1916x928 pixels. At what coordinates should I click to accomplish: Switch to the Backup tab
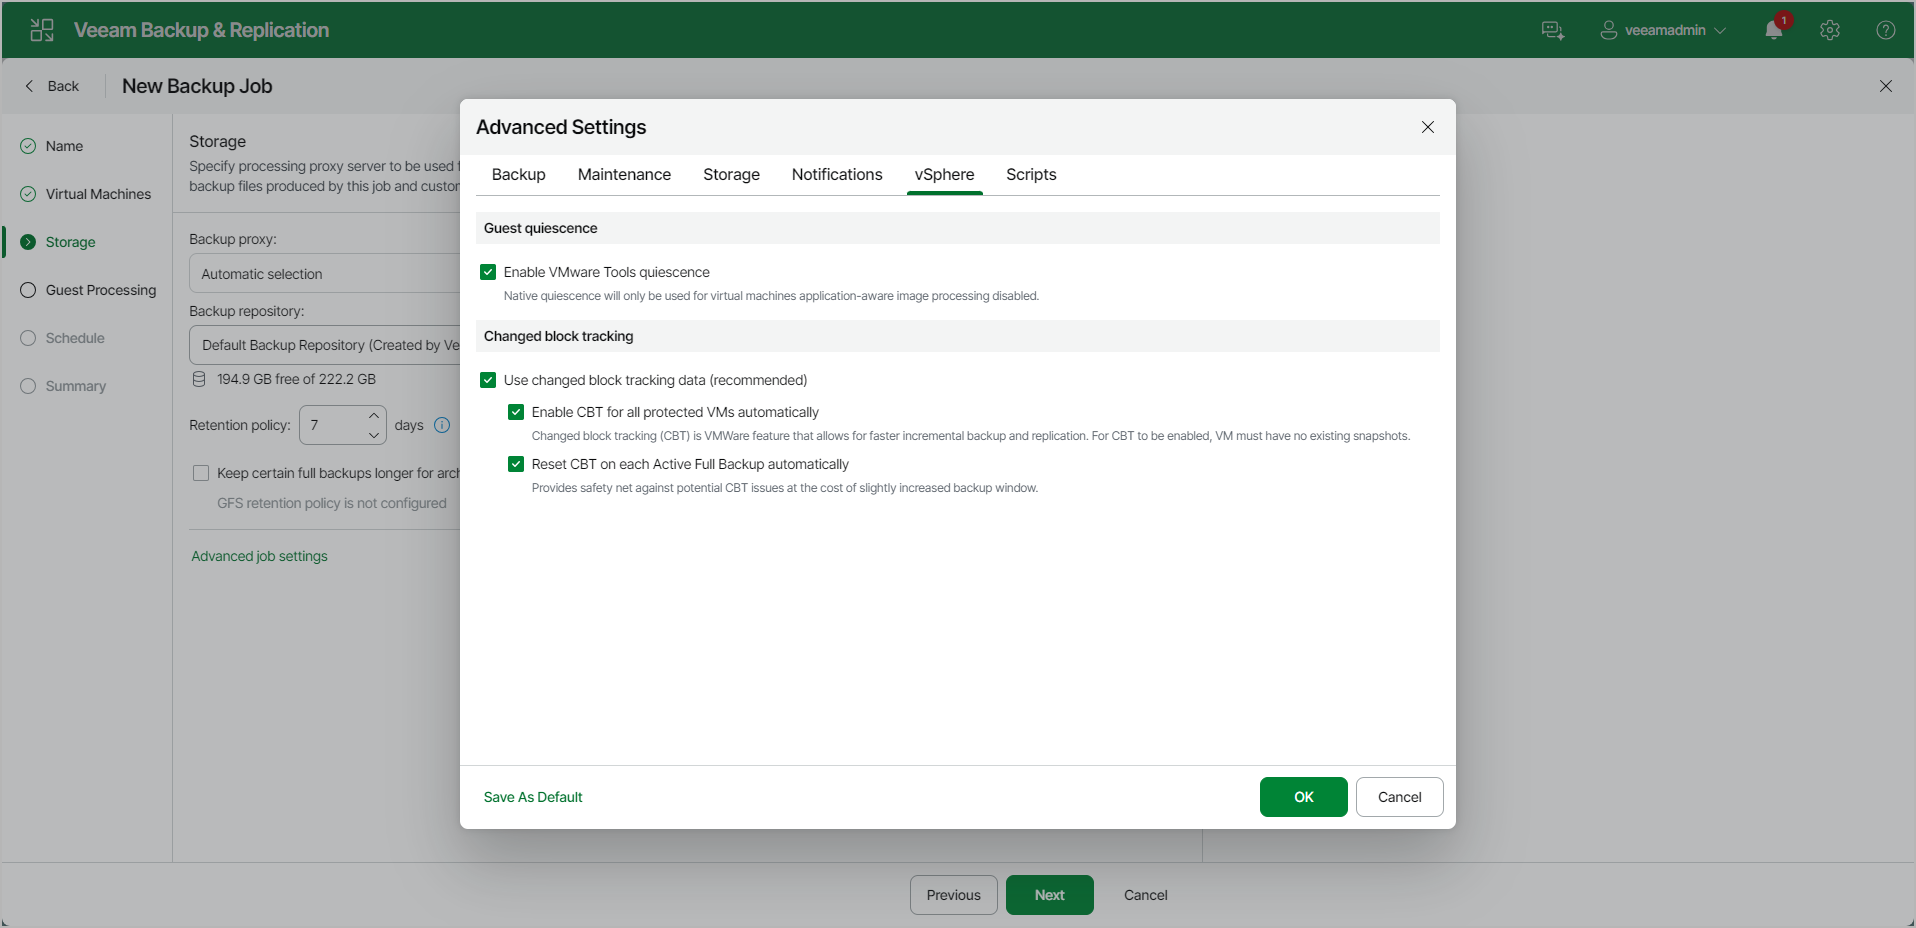[518, 174]
